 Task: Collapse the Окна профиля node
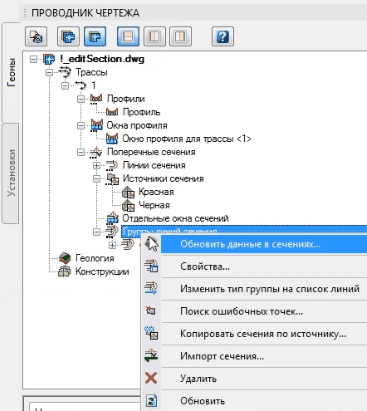81,126
